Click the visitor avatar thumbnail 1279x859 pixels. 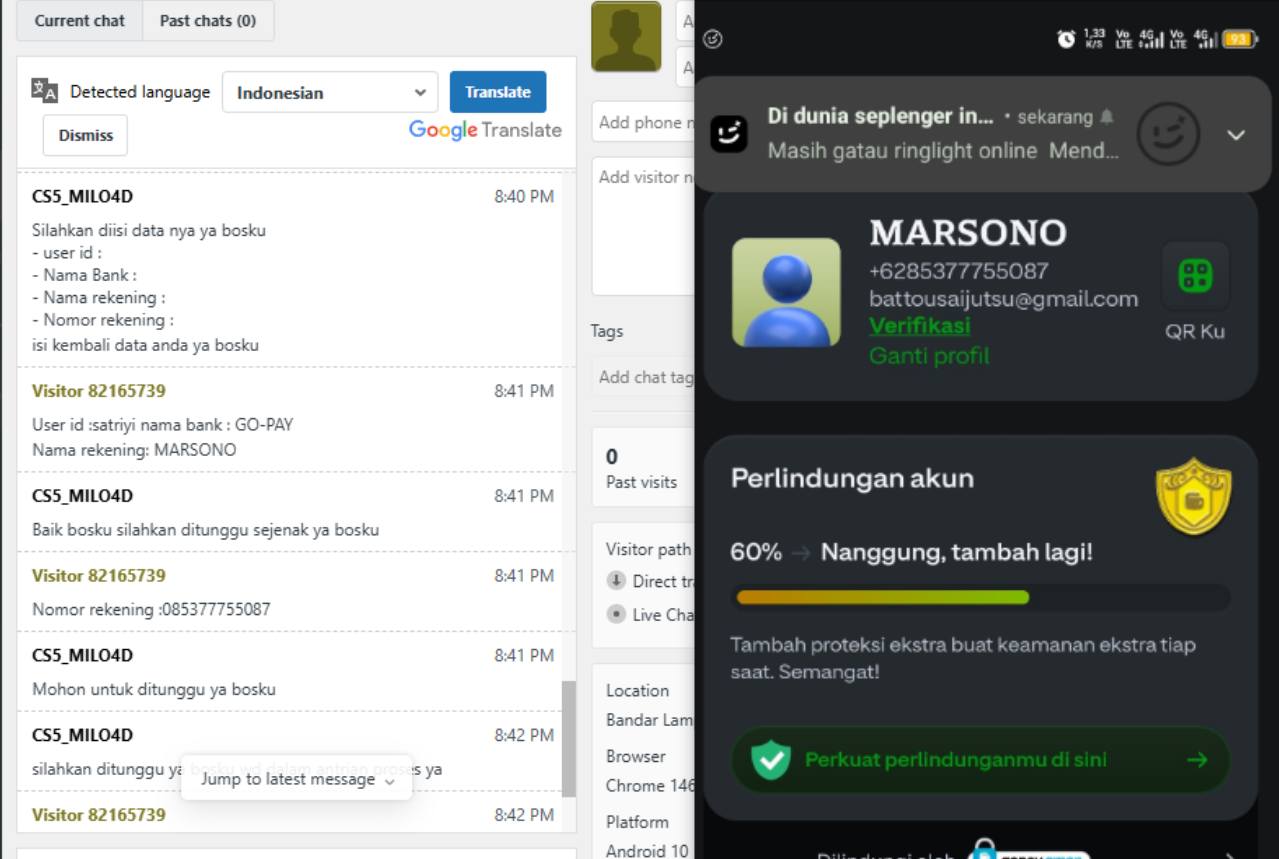tap(626, 37)
